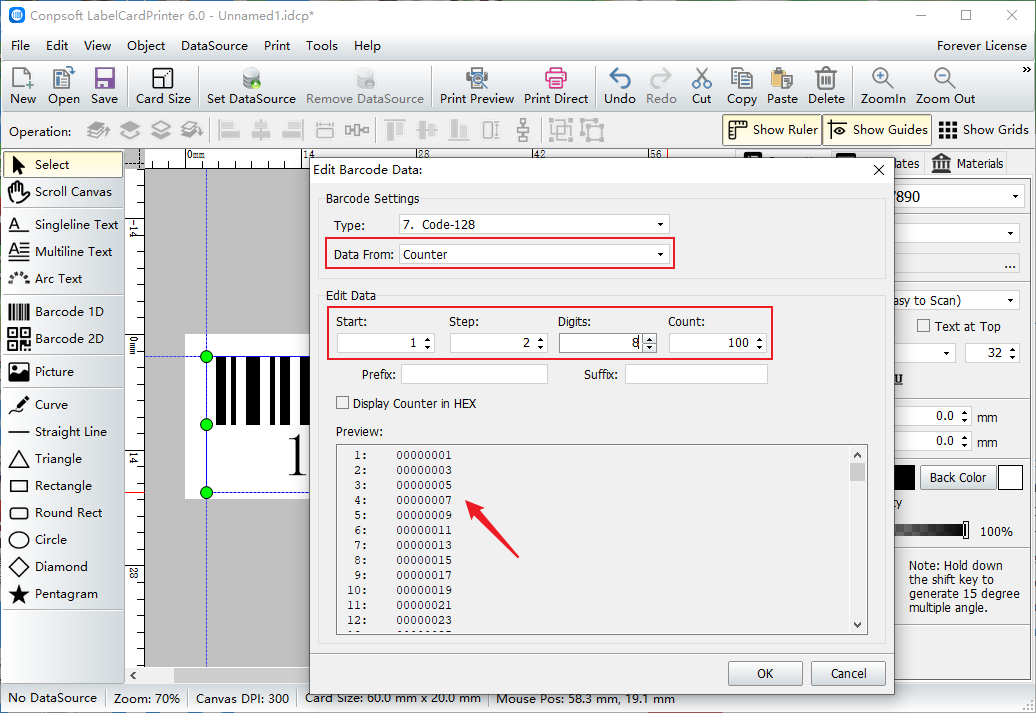Viewport: 1036px width, 713px height.
Task: Click the Back Color button
Action: point(957,477)
